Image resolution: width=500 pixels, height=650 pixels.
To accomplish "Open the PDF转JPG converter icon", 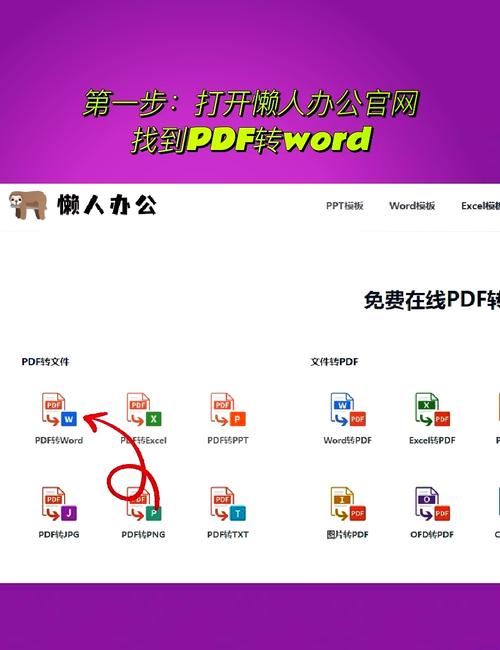I will click(59, 504).
